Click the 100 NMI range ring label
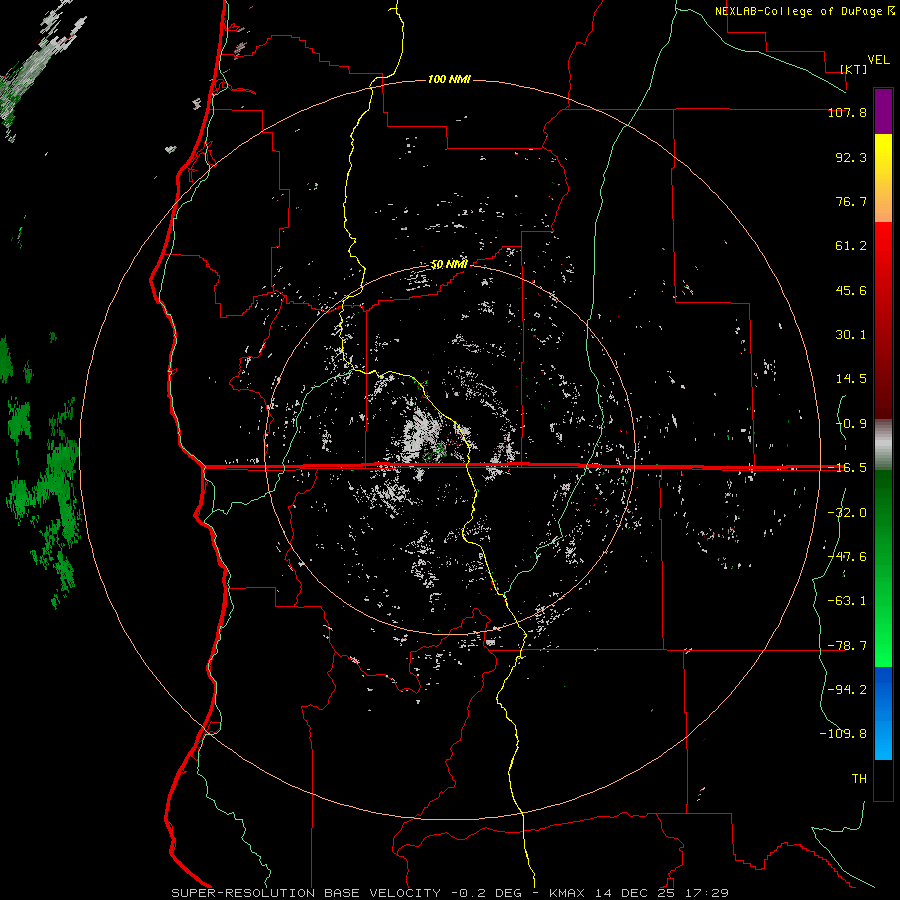This screenshot has height=900, width=900. [449, 79]
